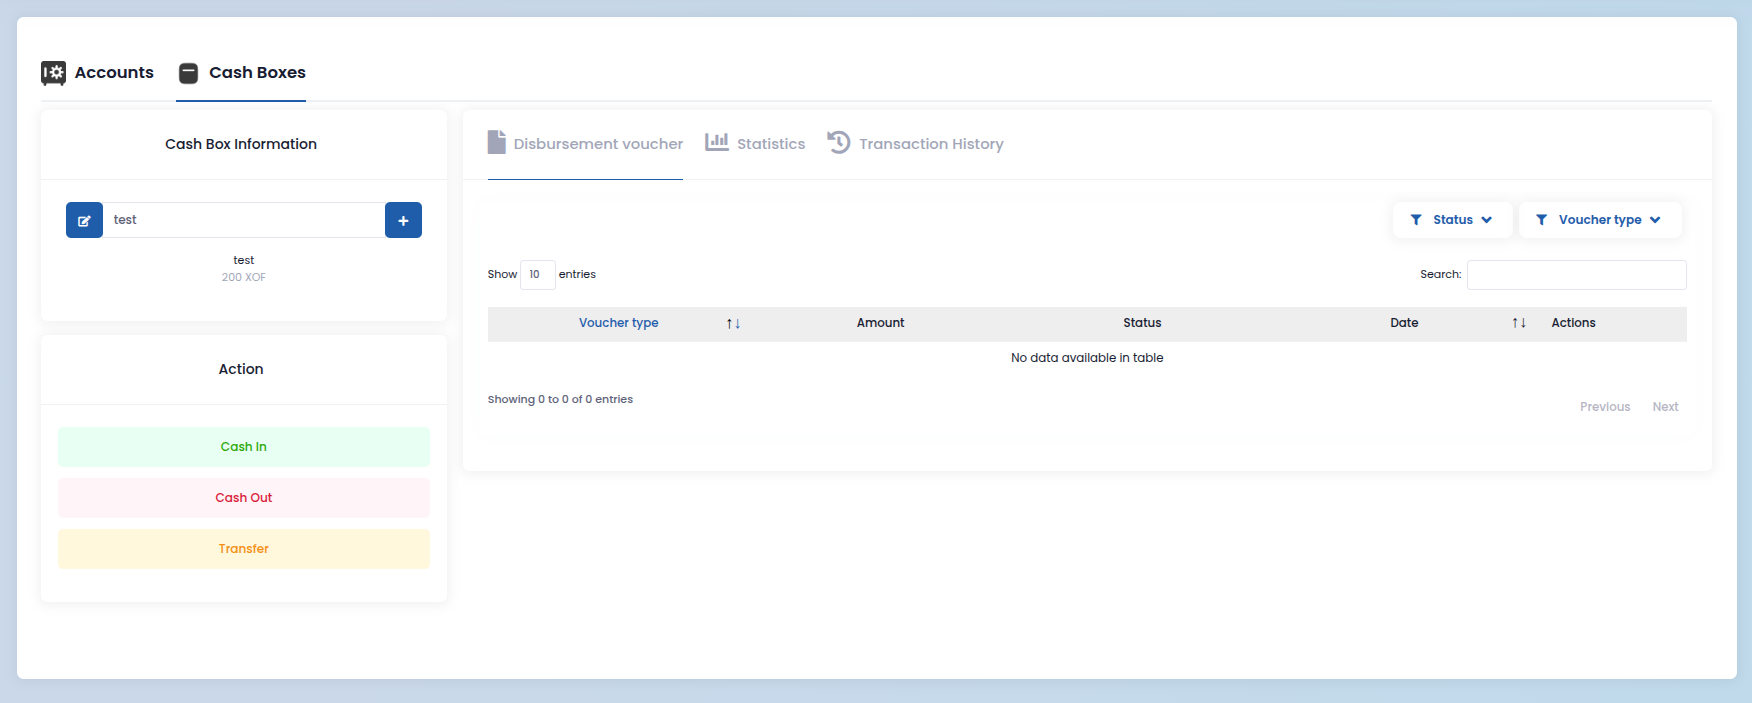
Task: Click the Transfer button
Action: coord(244,549)
